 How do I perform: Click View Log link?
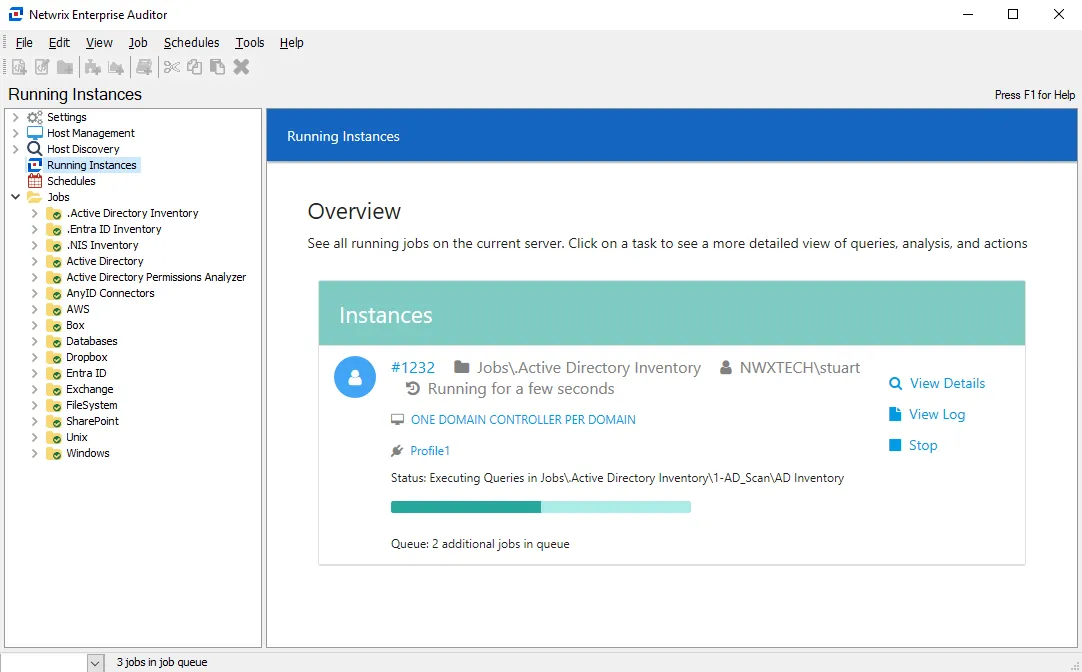(x=936, y=414)
